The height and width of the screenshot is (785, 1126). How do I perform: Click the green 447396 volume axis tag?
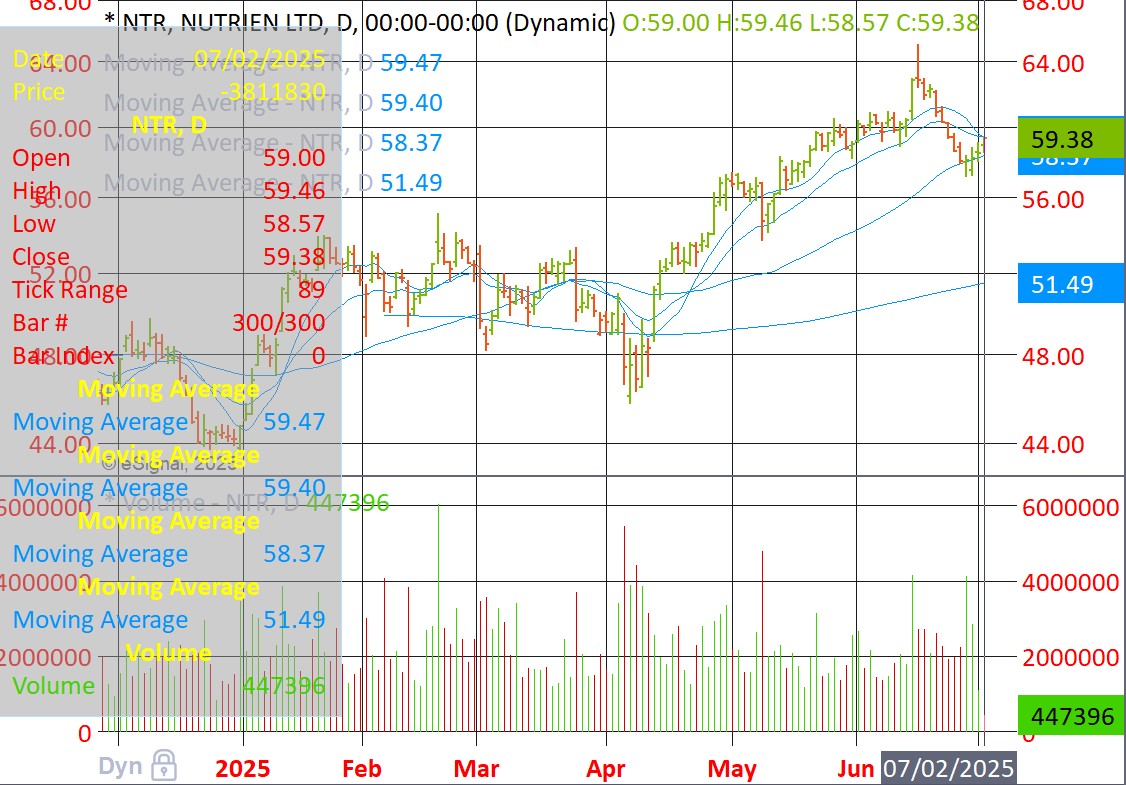[1071, 715]
